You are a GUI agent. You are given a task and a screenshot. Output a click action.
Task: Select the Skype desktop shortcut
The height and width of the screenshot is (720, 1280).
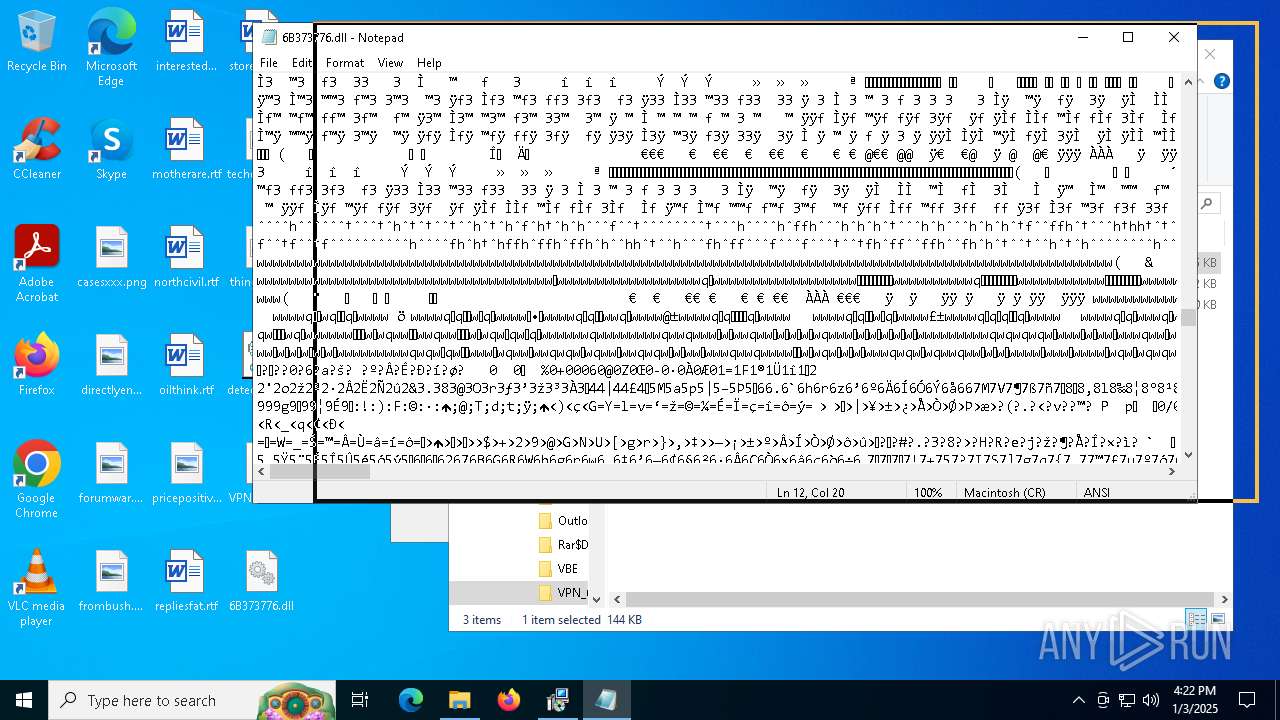[x=111, y=150]
